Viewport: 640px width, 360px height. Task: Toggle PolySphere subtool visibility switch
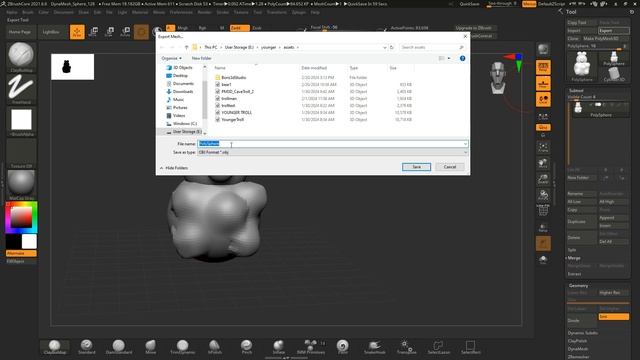pyautogui.click(x=598, y=105)
